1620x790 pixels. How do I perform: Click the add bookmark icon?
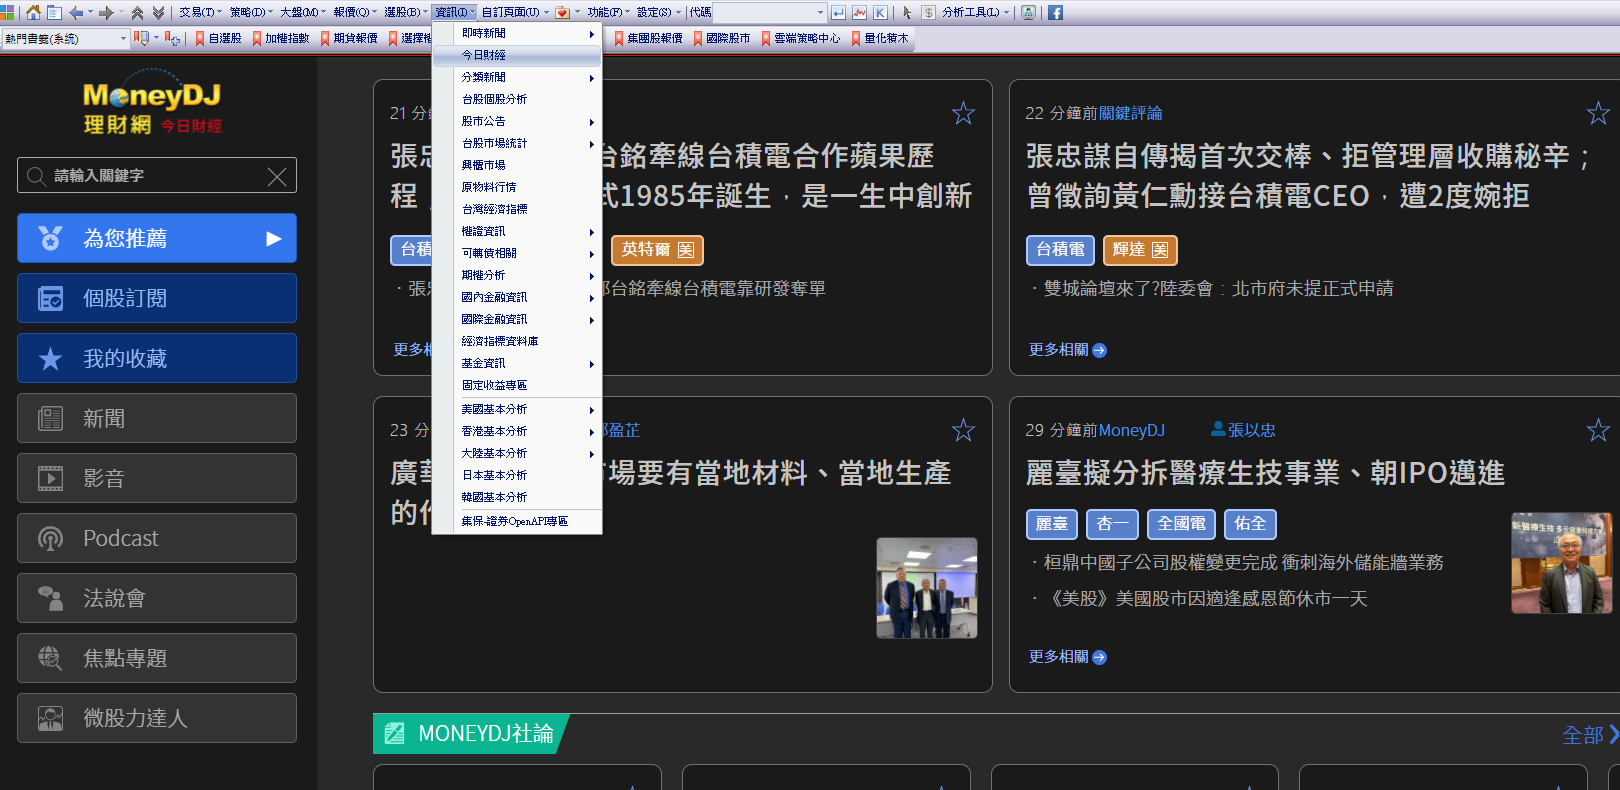click(171, 38)
